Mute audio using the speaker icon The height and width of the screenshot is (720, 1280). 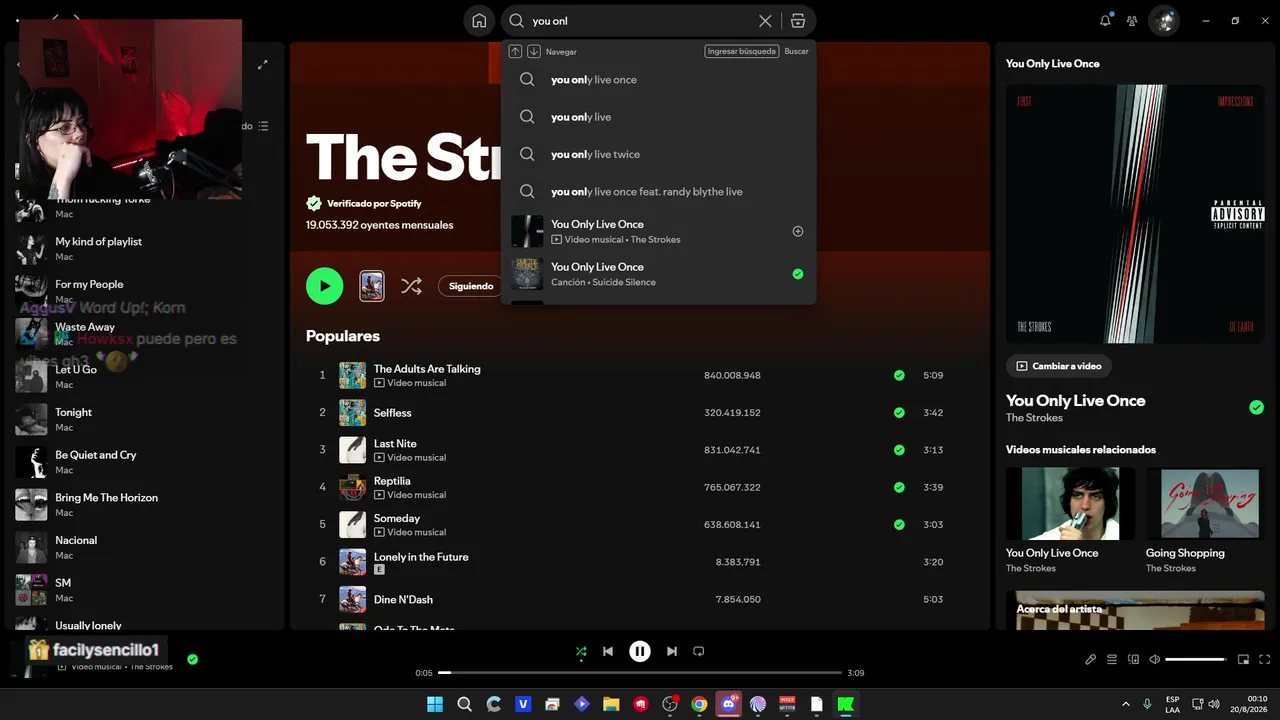point(1155,660)
